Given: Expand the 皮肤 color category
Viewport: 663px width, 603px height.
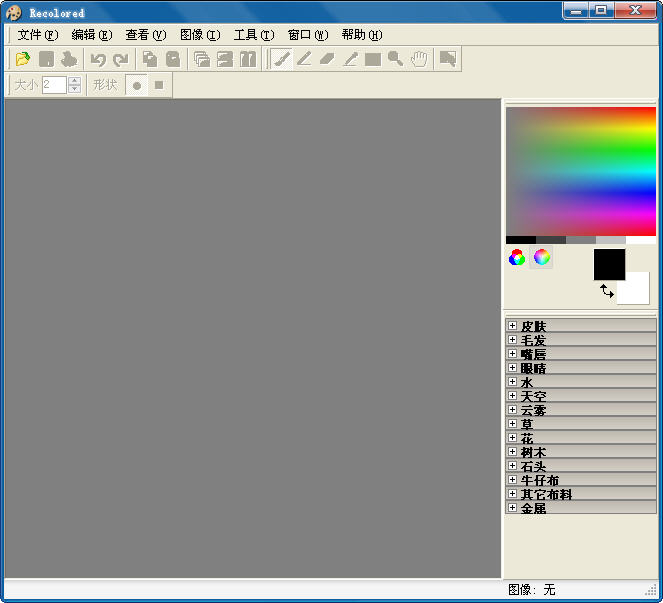Looking at the screenshot, I should (x=512, y=326).
